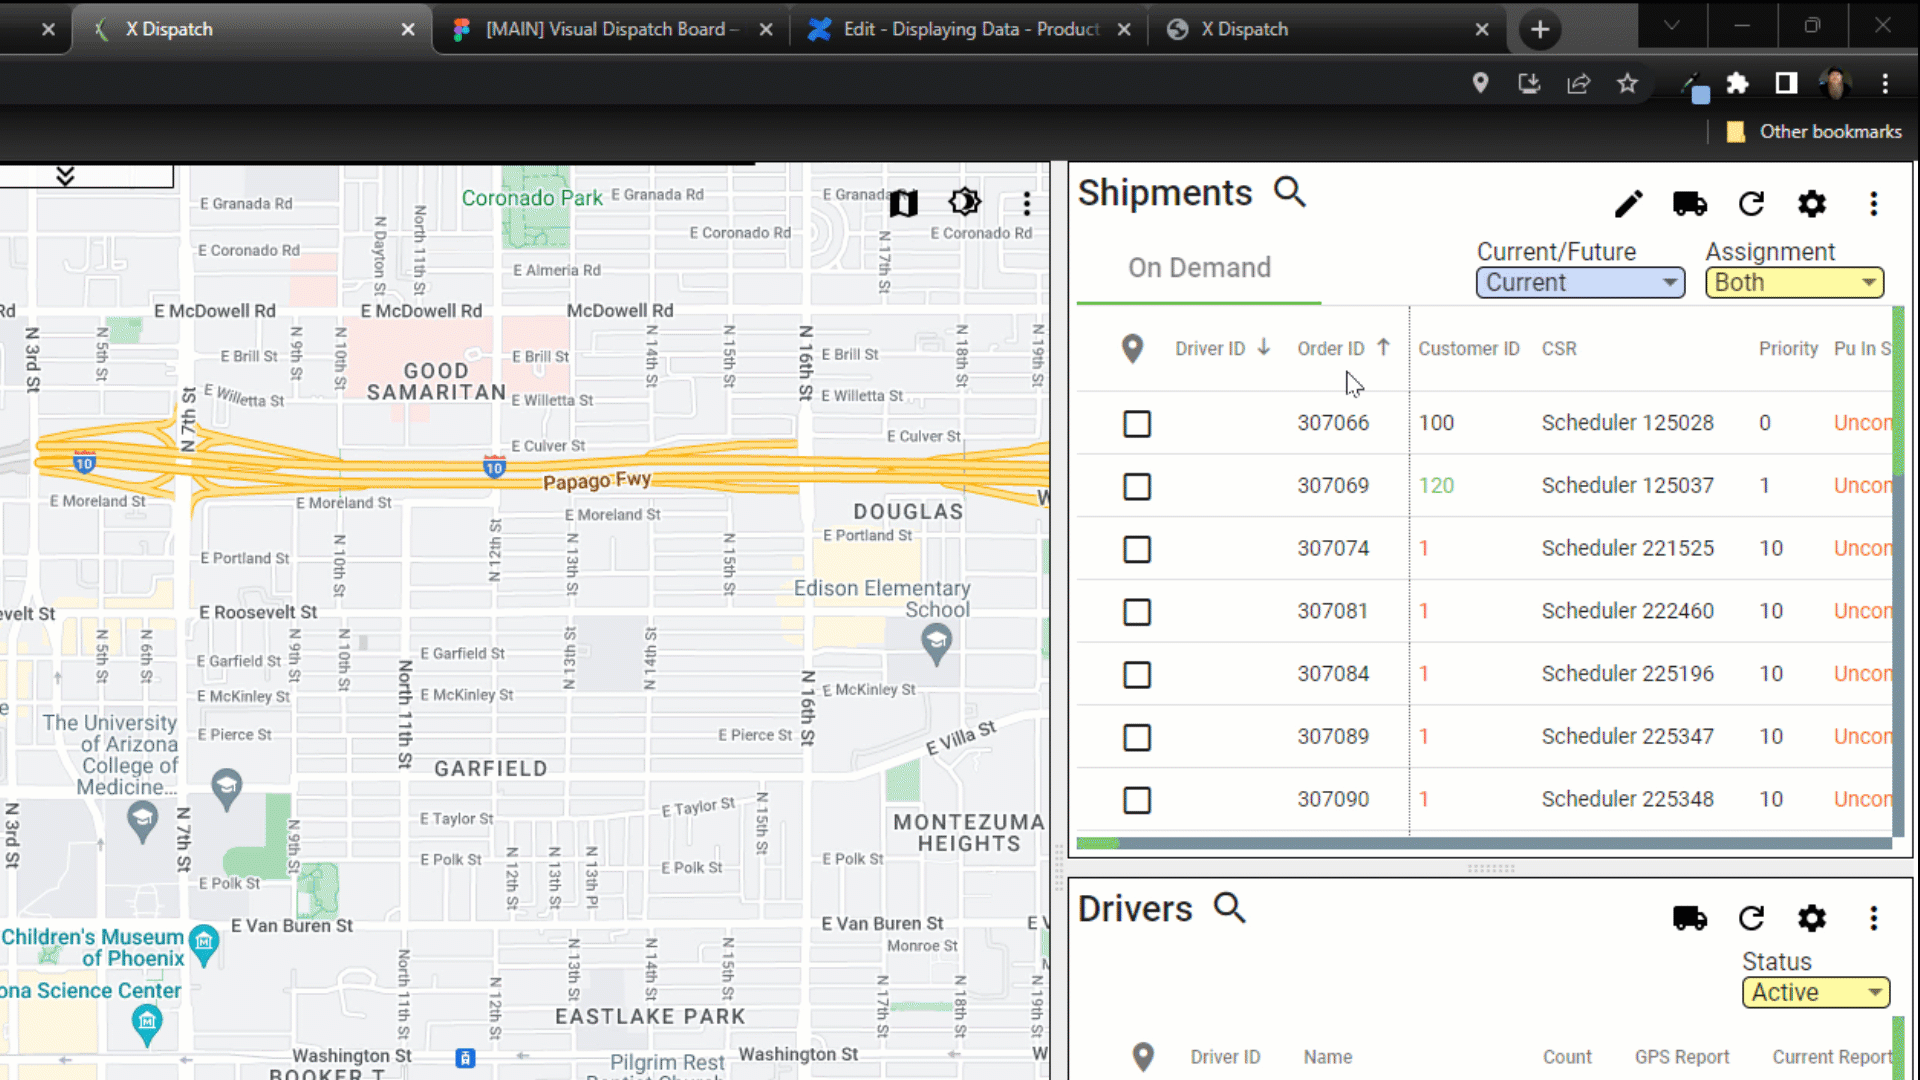
Task: Tick the checkbox for order 307090
Action: pyautogui.click(x=1137, y=800)
